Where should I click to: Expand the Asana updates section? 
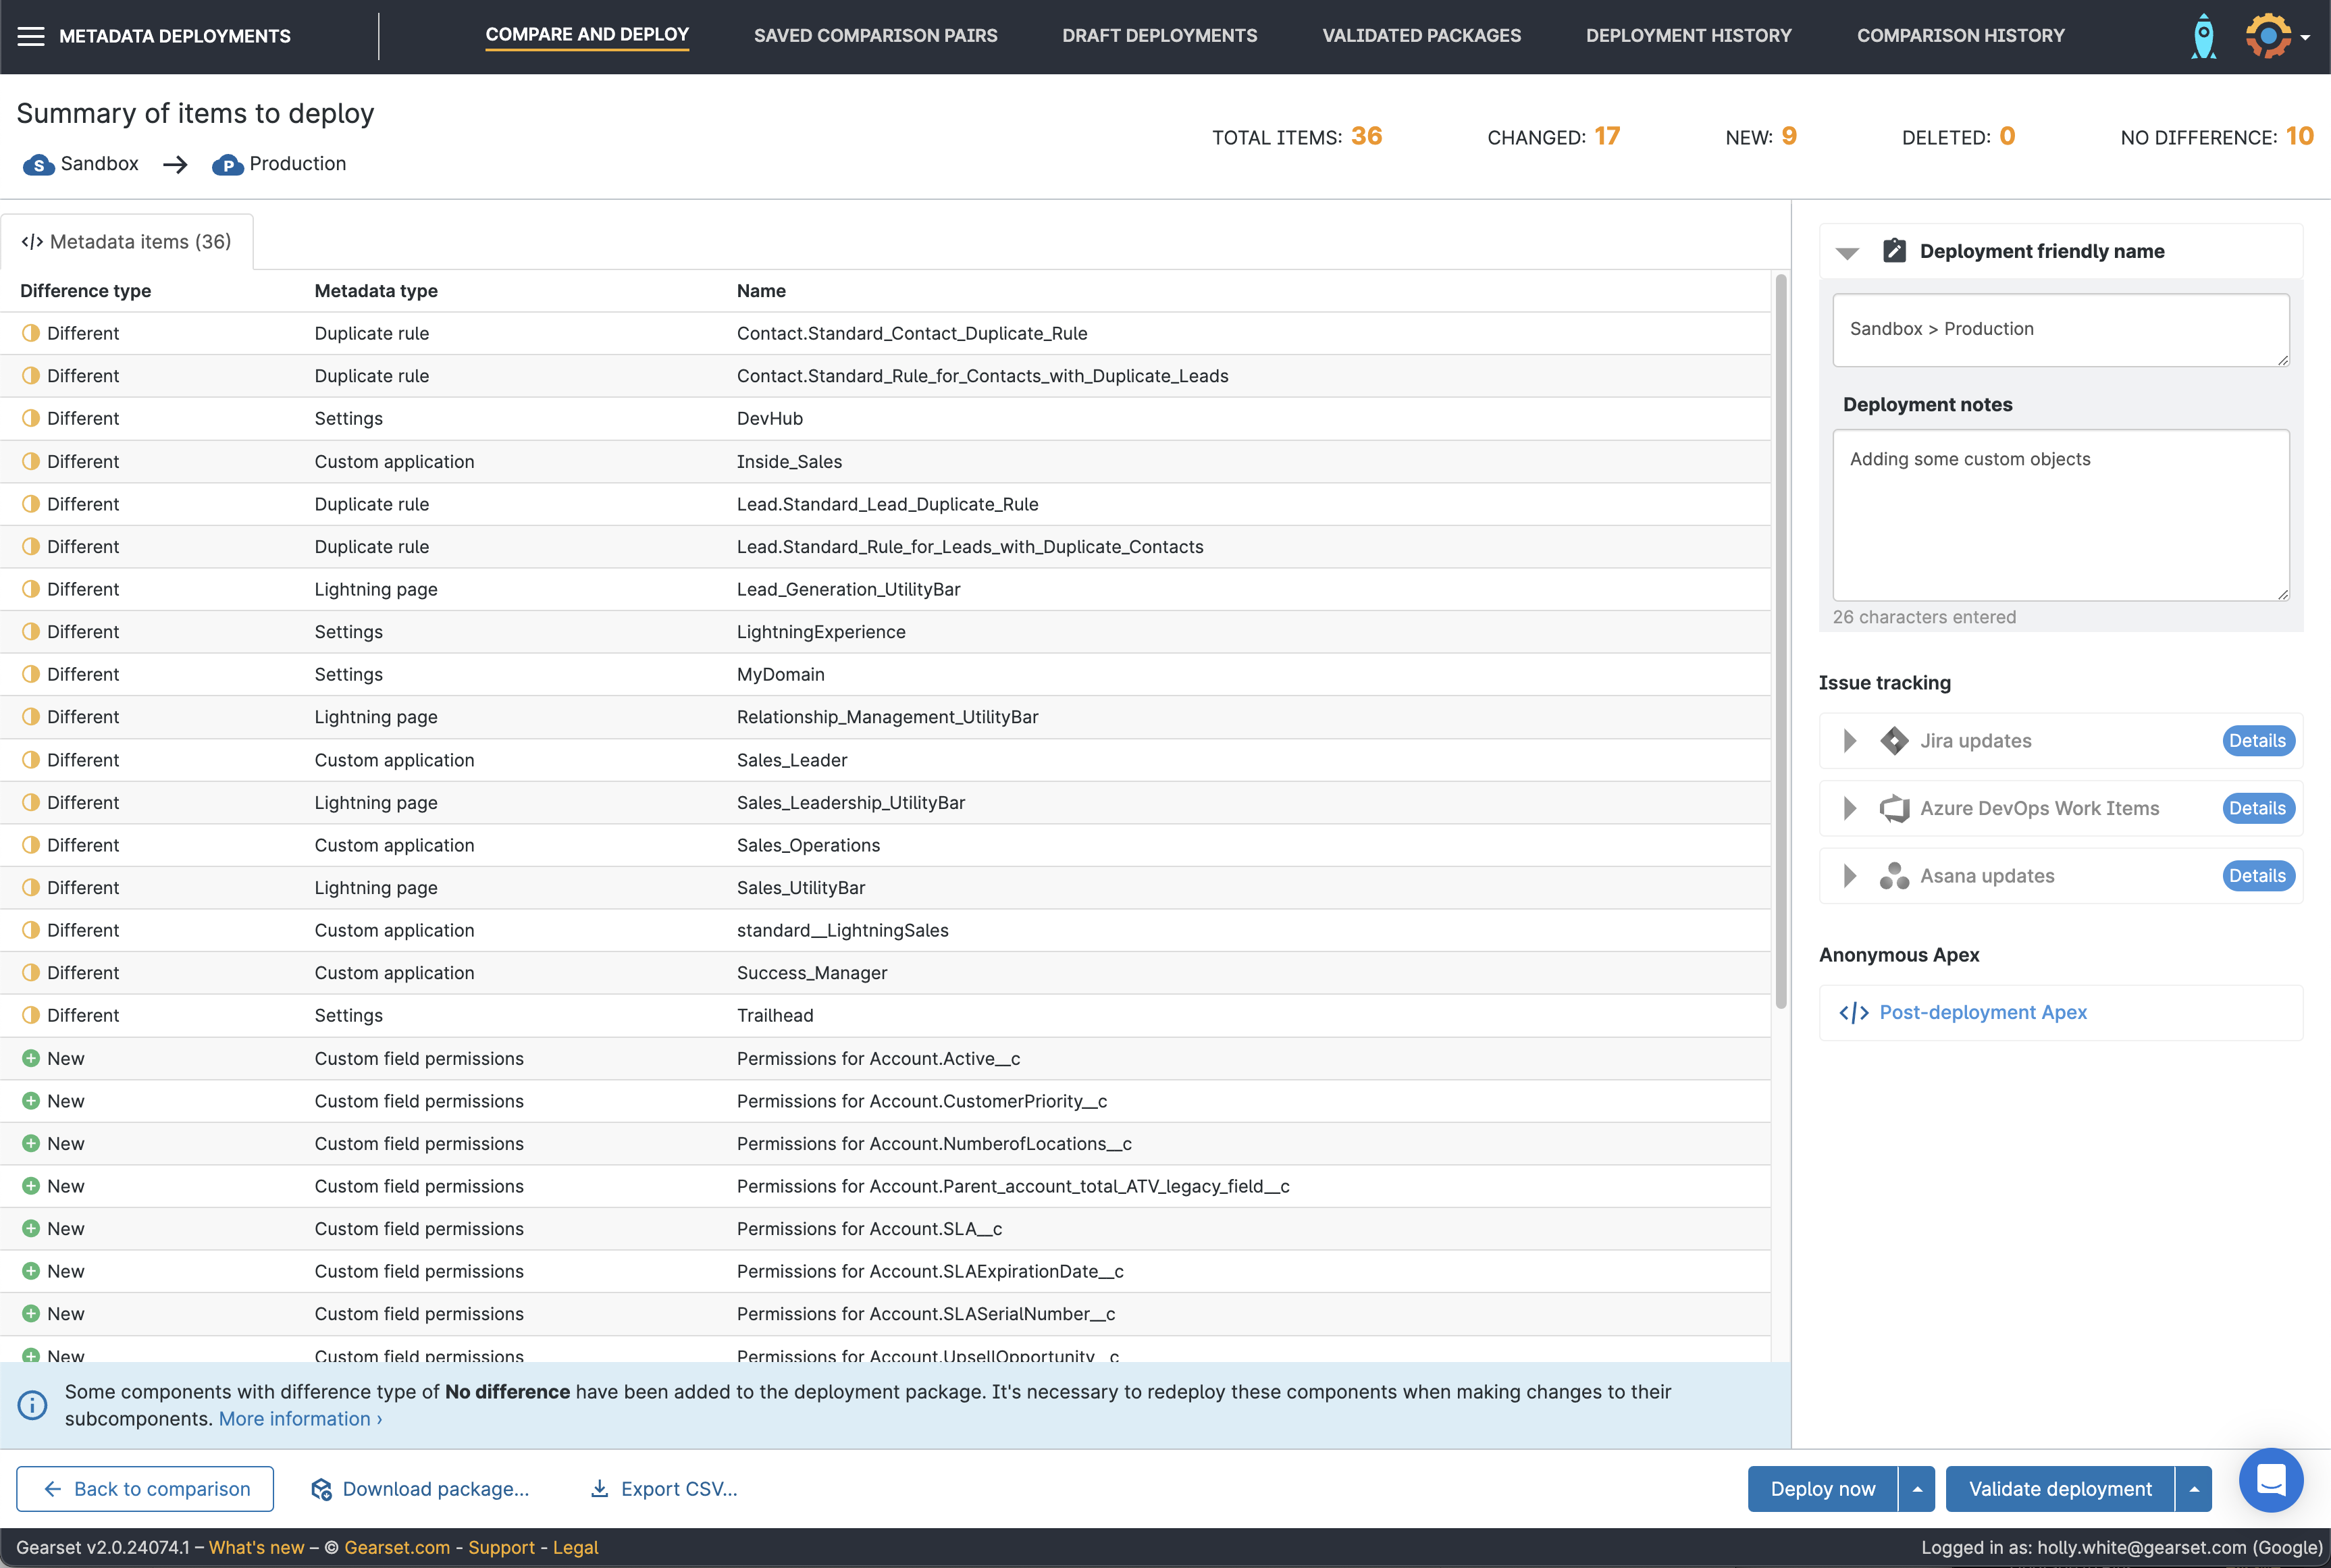(x=1849, y=876)
